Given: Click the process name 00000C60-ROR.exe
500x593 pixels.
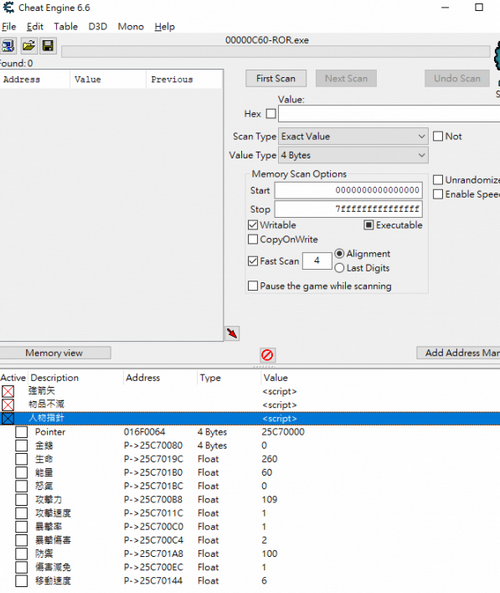Looking at the screenshot, I should coord(267,40).
